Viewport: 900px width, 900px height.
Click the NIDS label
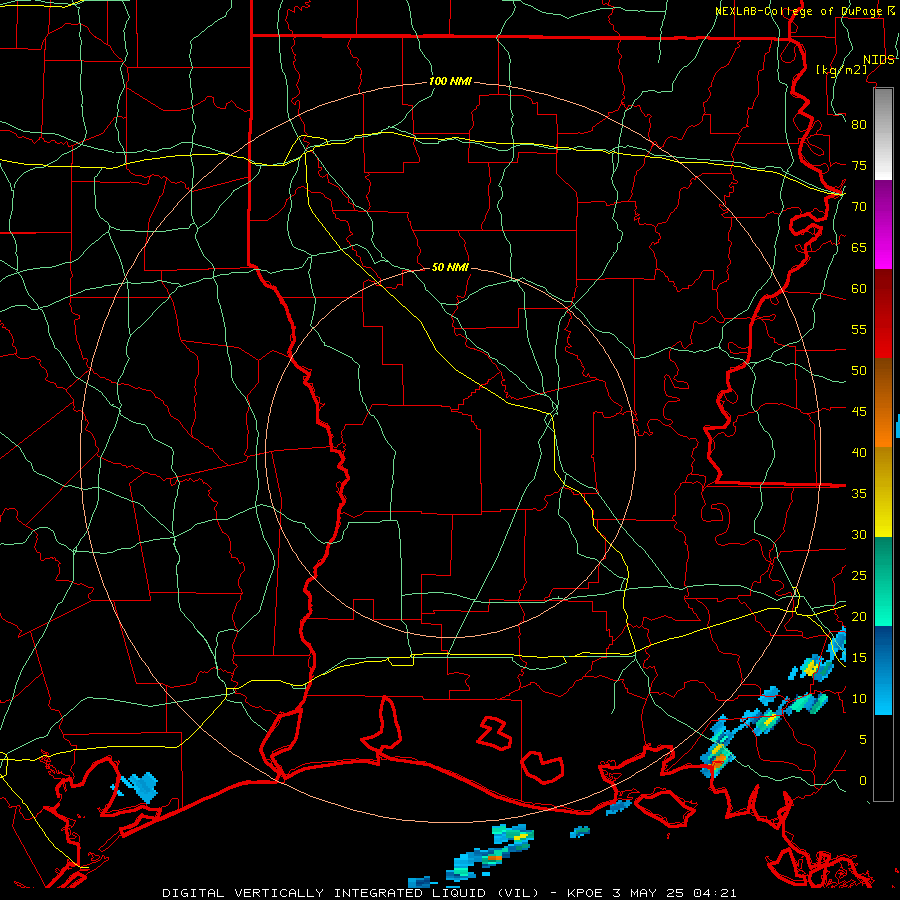pos(879,60)
